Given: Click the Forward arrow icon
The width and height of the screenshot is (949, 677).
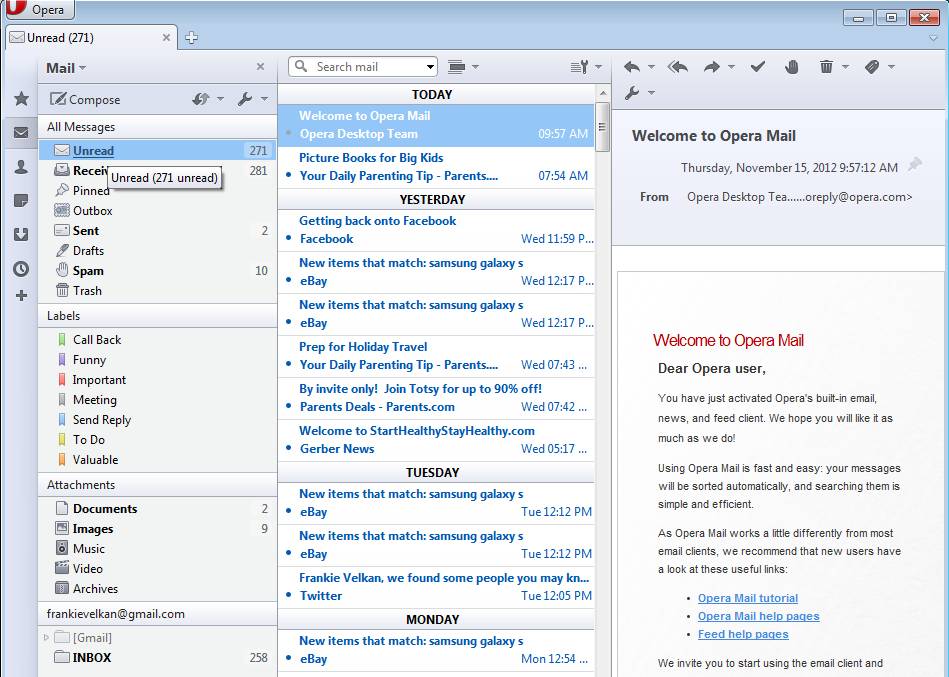Looking at the screenshot, I should coord(712,67).
